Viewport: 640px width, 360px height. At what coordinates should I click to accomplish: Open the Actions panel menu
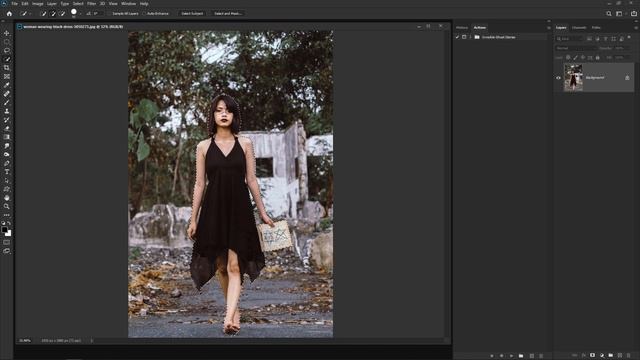[549, 28]
